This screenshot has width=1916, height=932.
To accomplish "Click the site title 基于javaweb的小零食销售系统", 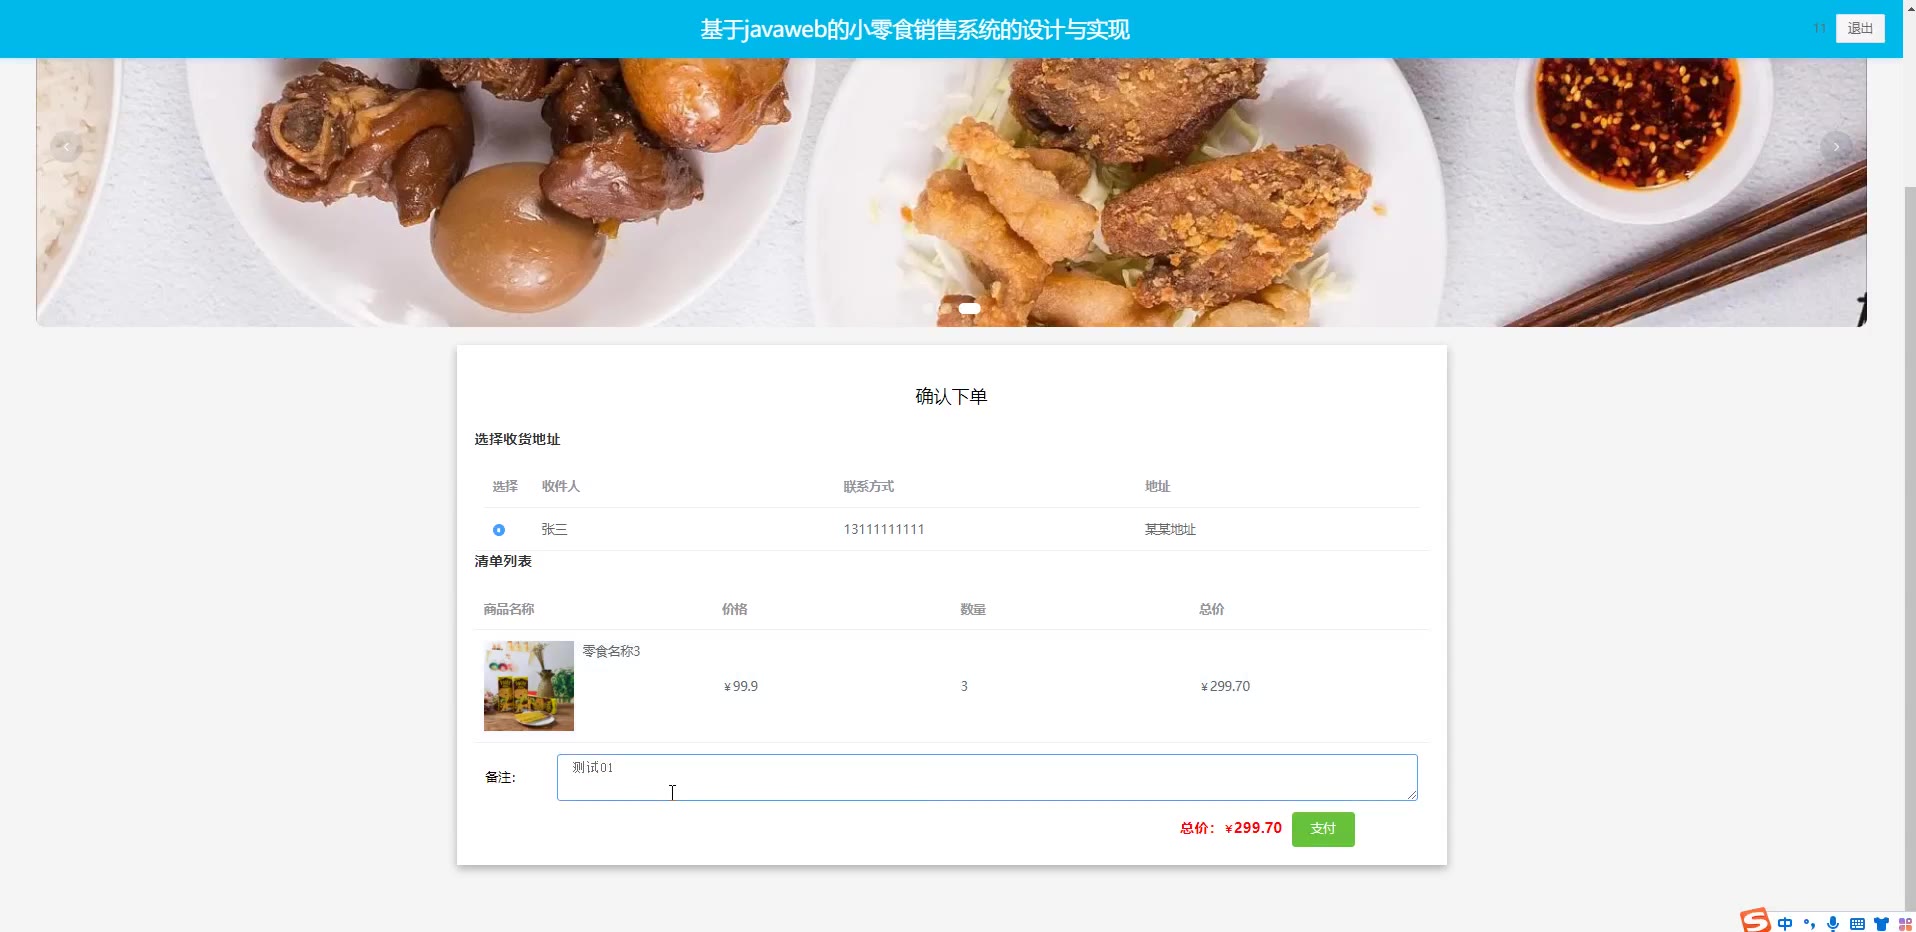I will tap(915, 30).
